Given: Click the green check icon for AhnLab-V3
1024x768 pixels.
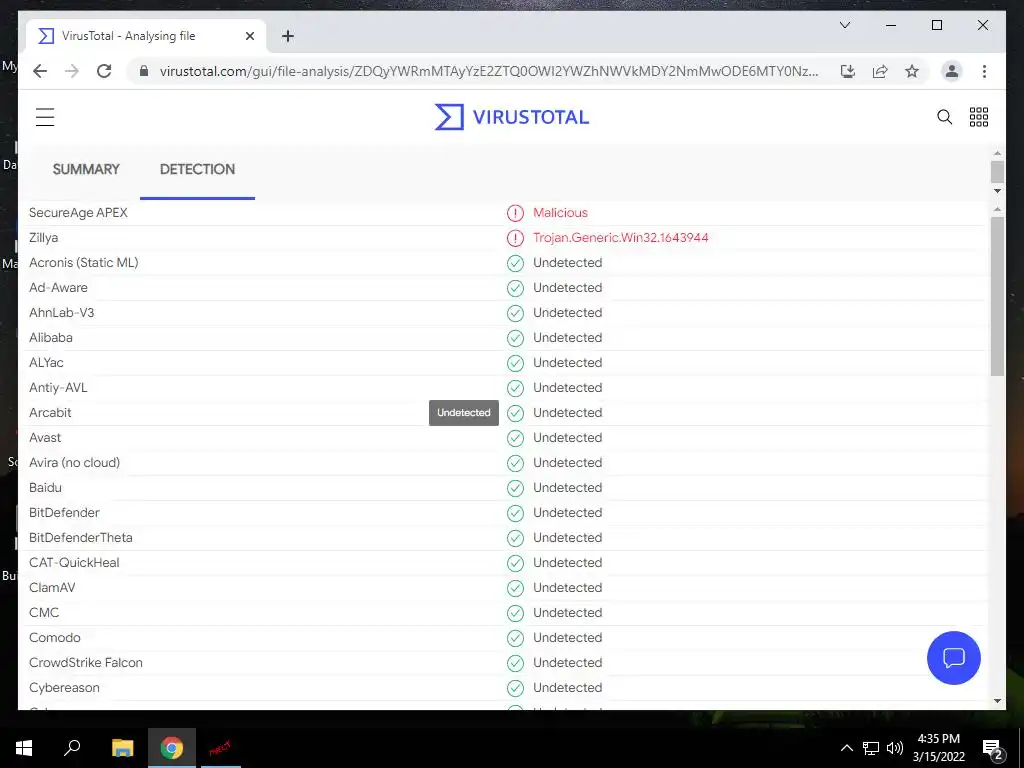Looking at the screenshot, I should 515,313.
